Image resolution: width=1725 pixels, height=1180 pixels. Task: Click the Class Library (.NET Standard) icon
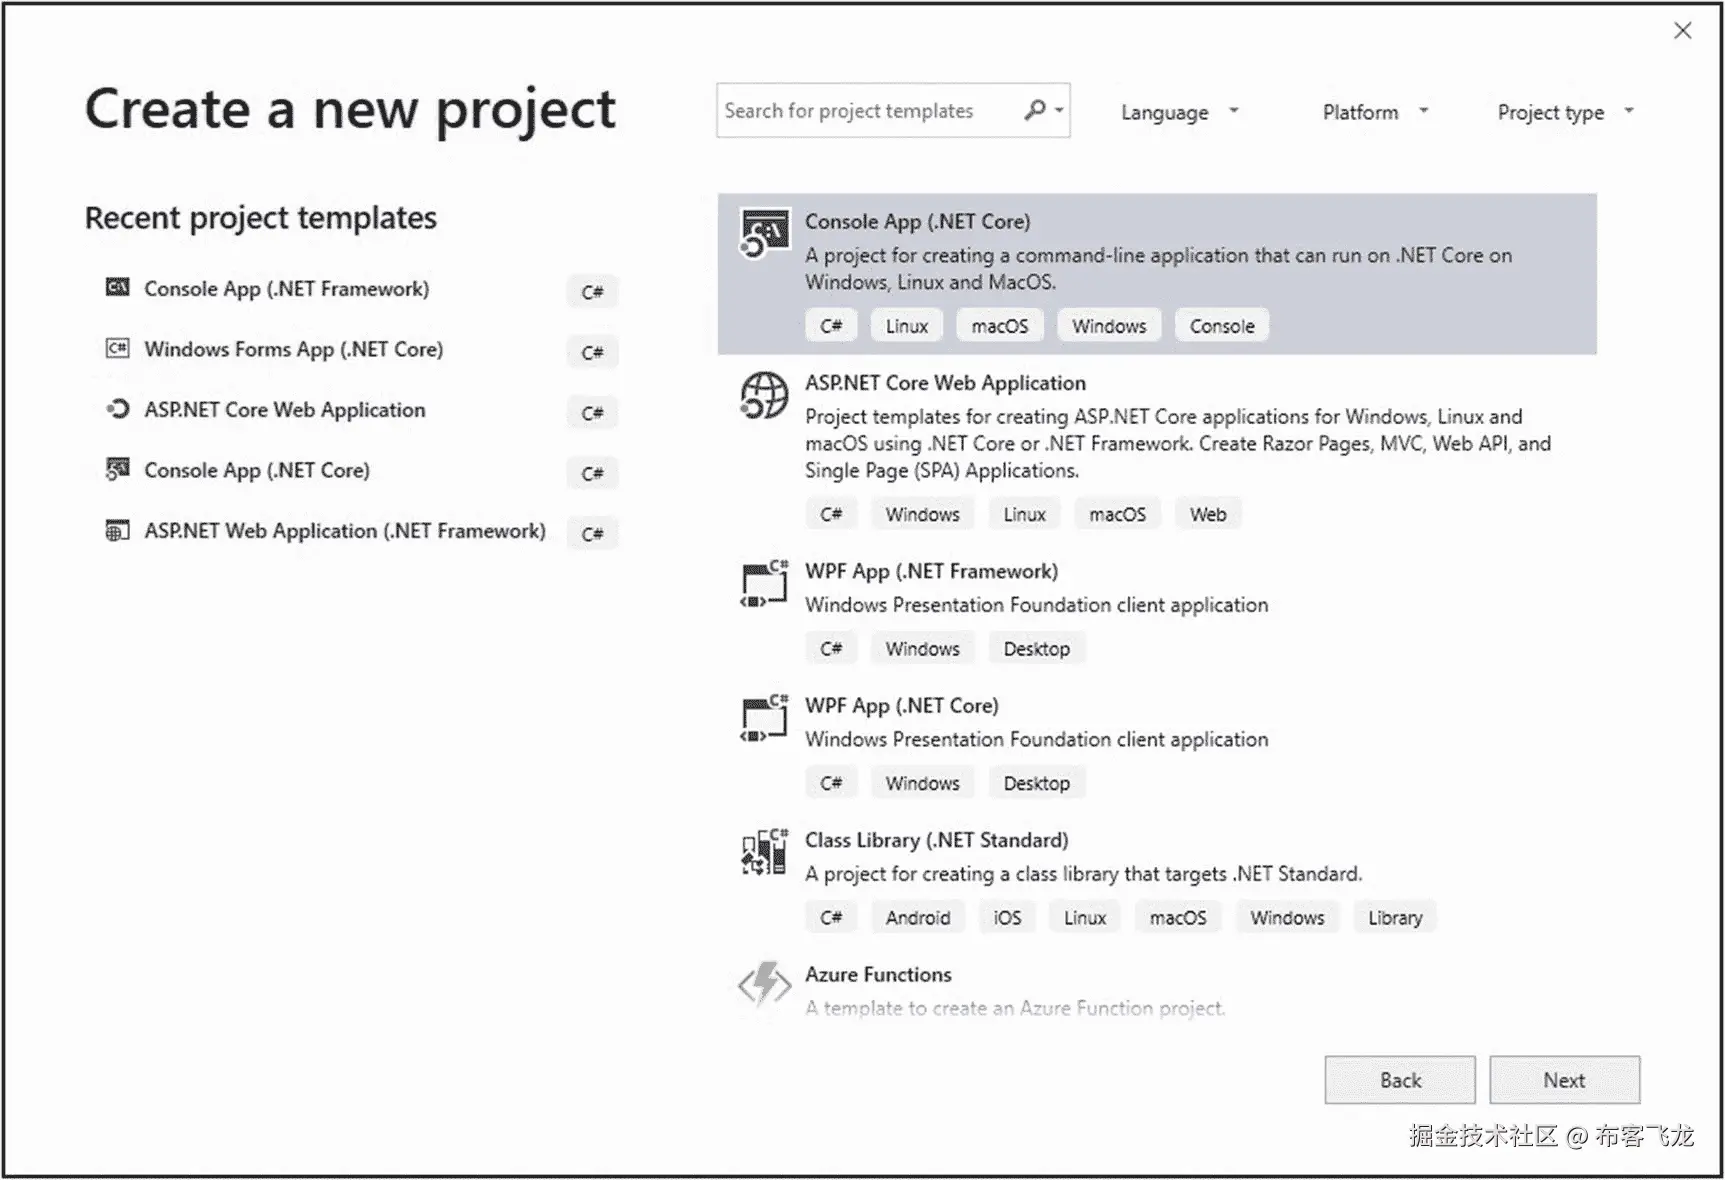(x=764, y=852)
